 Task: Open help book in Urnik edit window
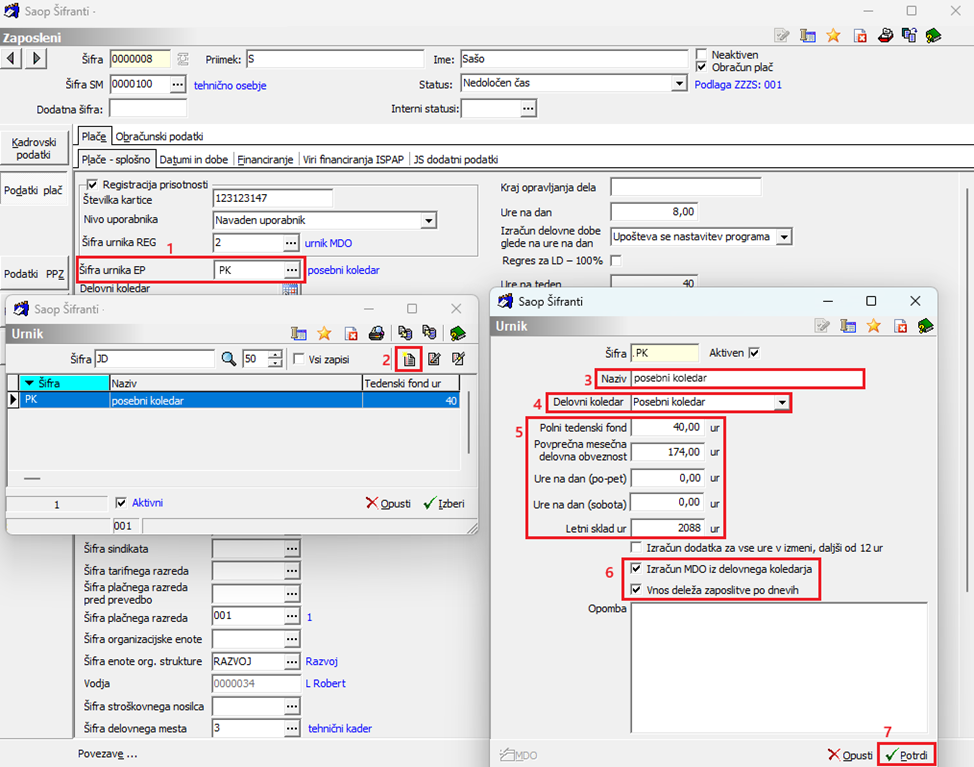(925, 326)
